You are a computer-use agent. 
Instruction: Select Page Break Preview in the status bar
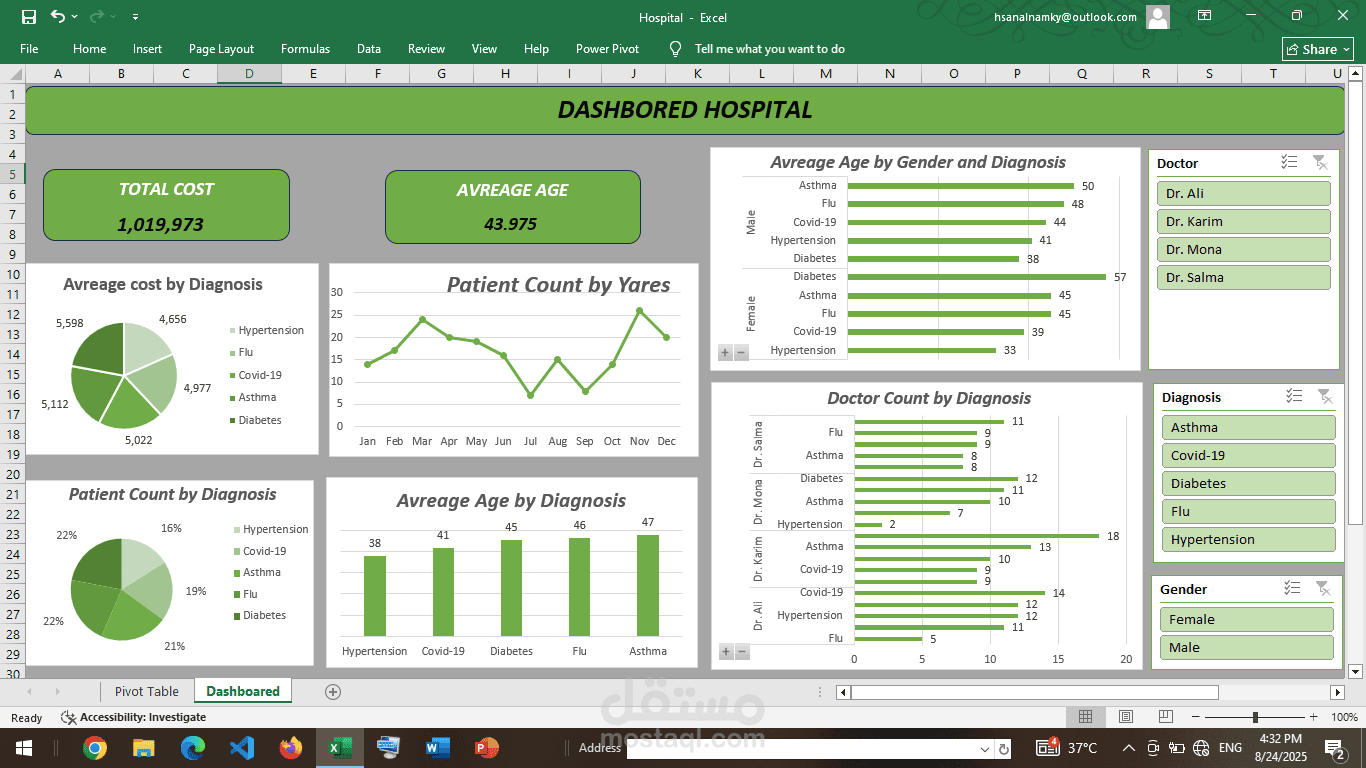[1166, 717]
